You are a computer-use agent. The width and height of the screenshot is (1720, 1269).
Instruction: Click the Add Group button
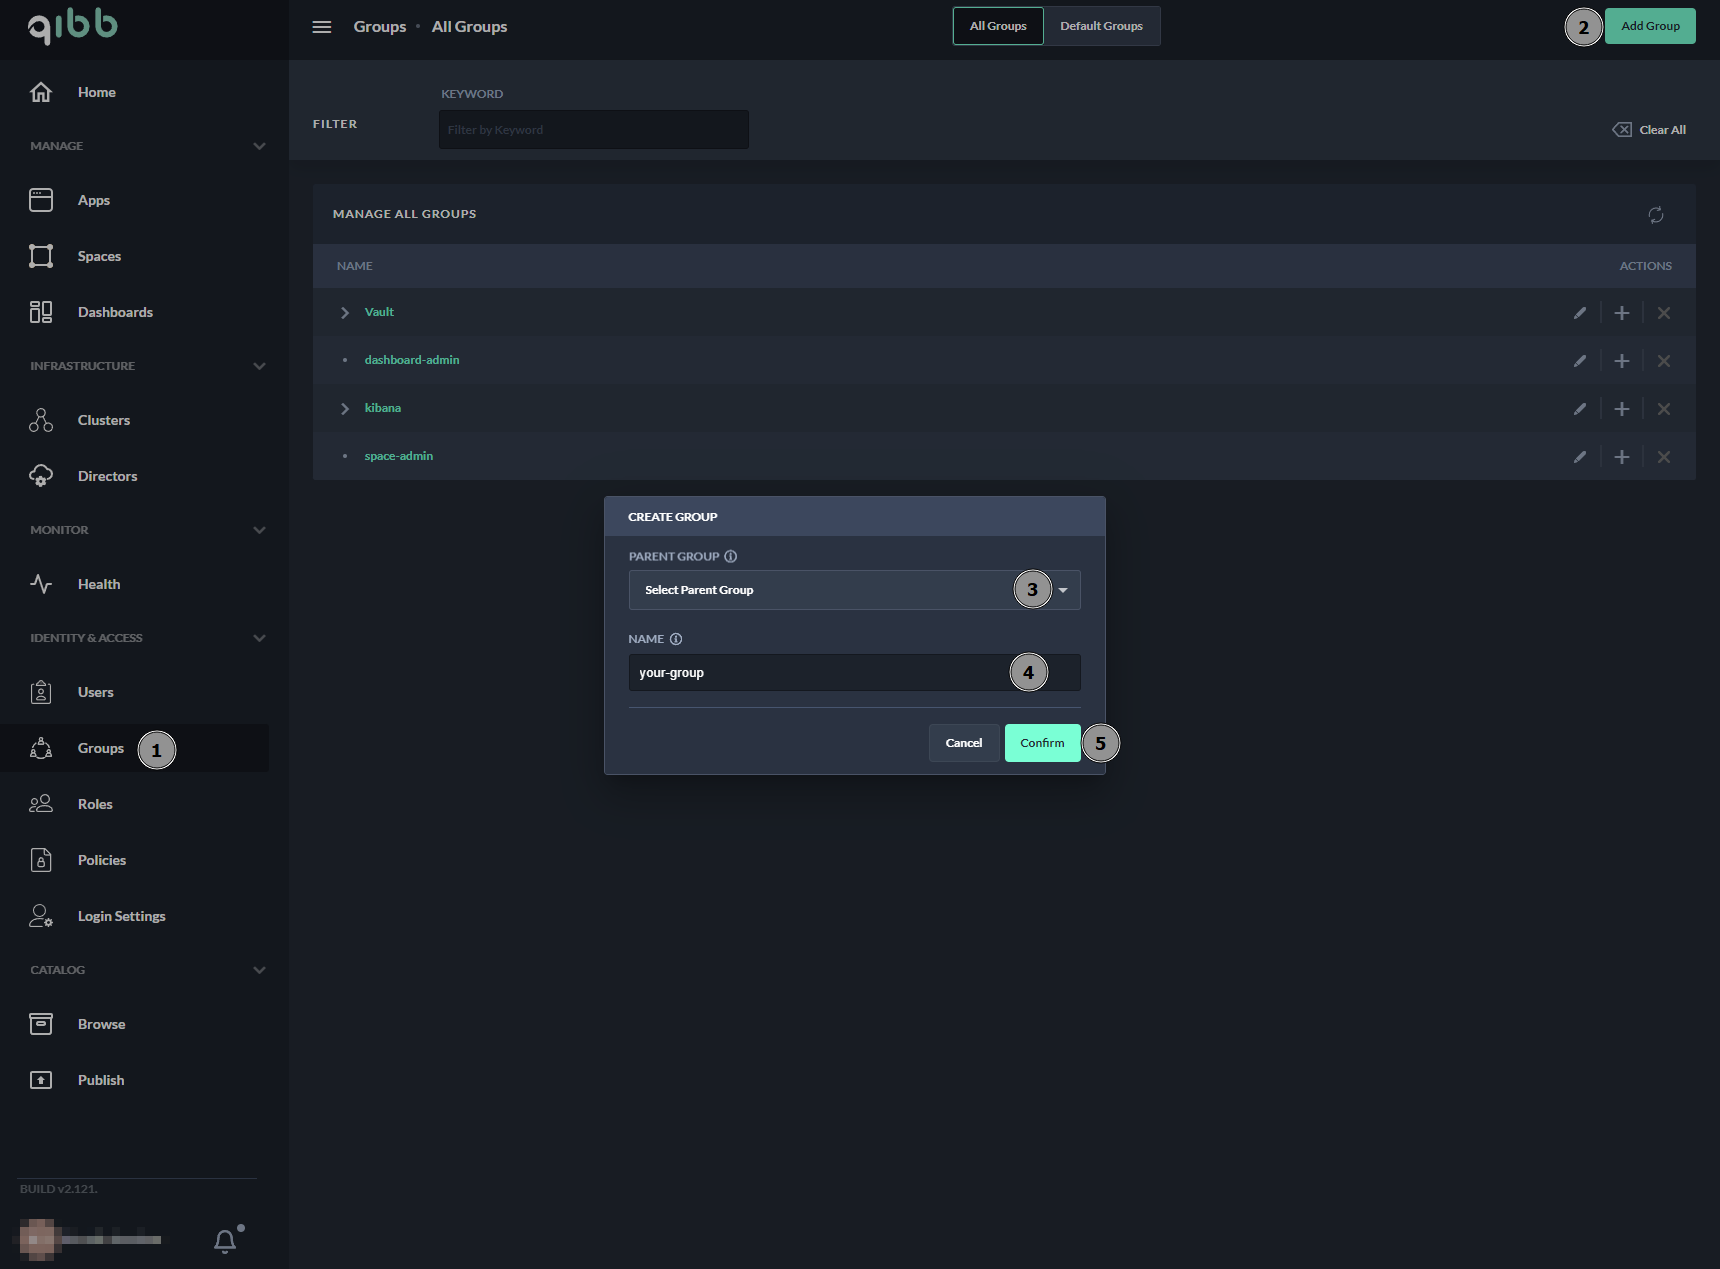click(1649, 26)
